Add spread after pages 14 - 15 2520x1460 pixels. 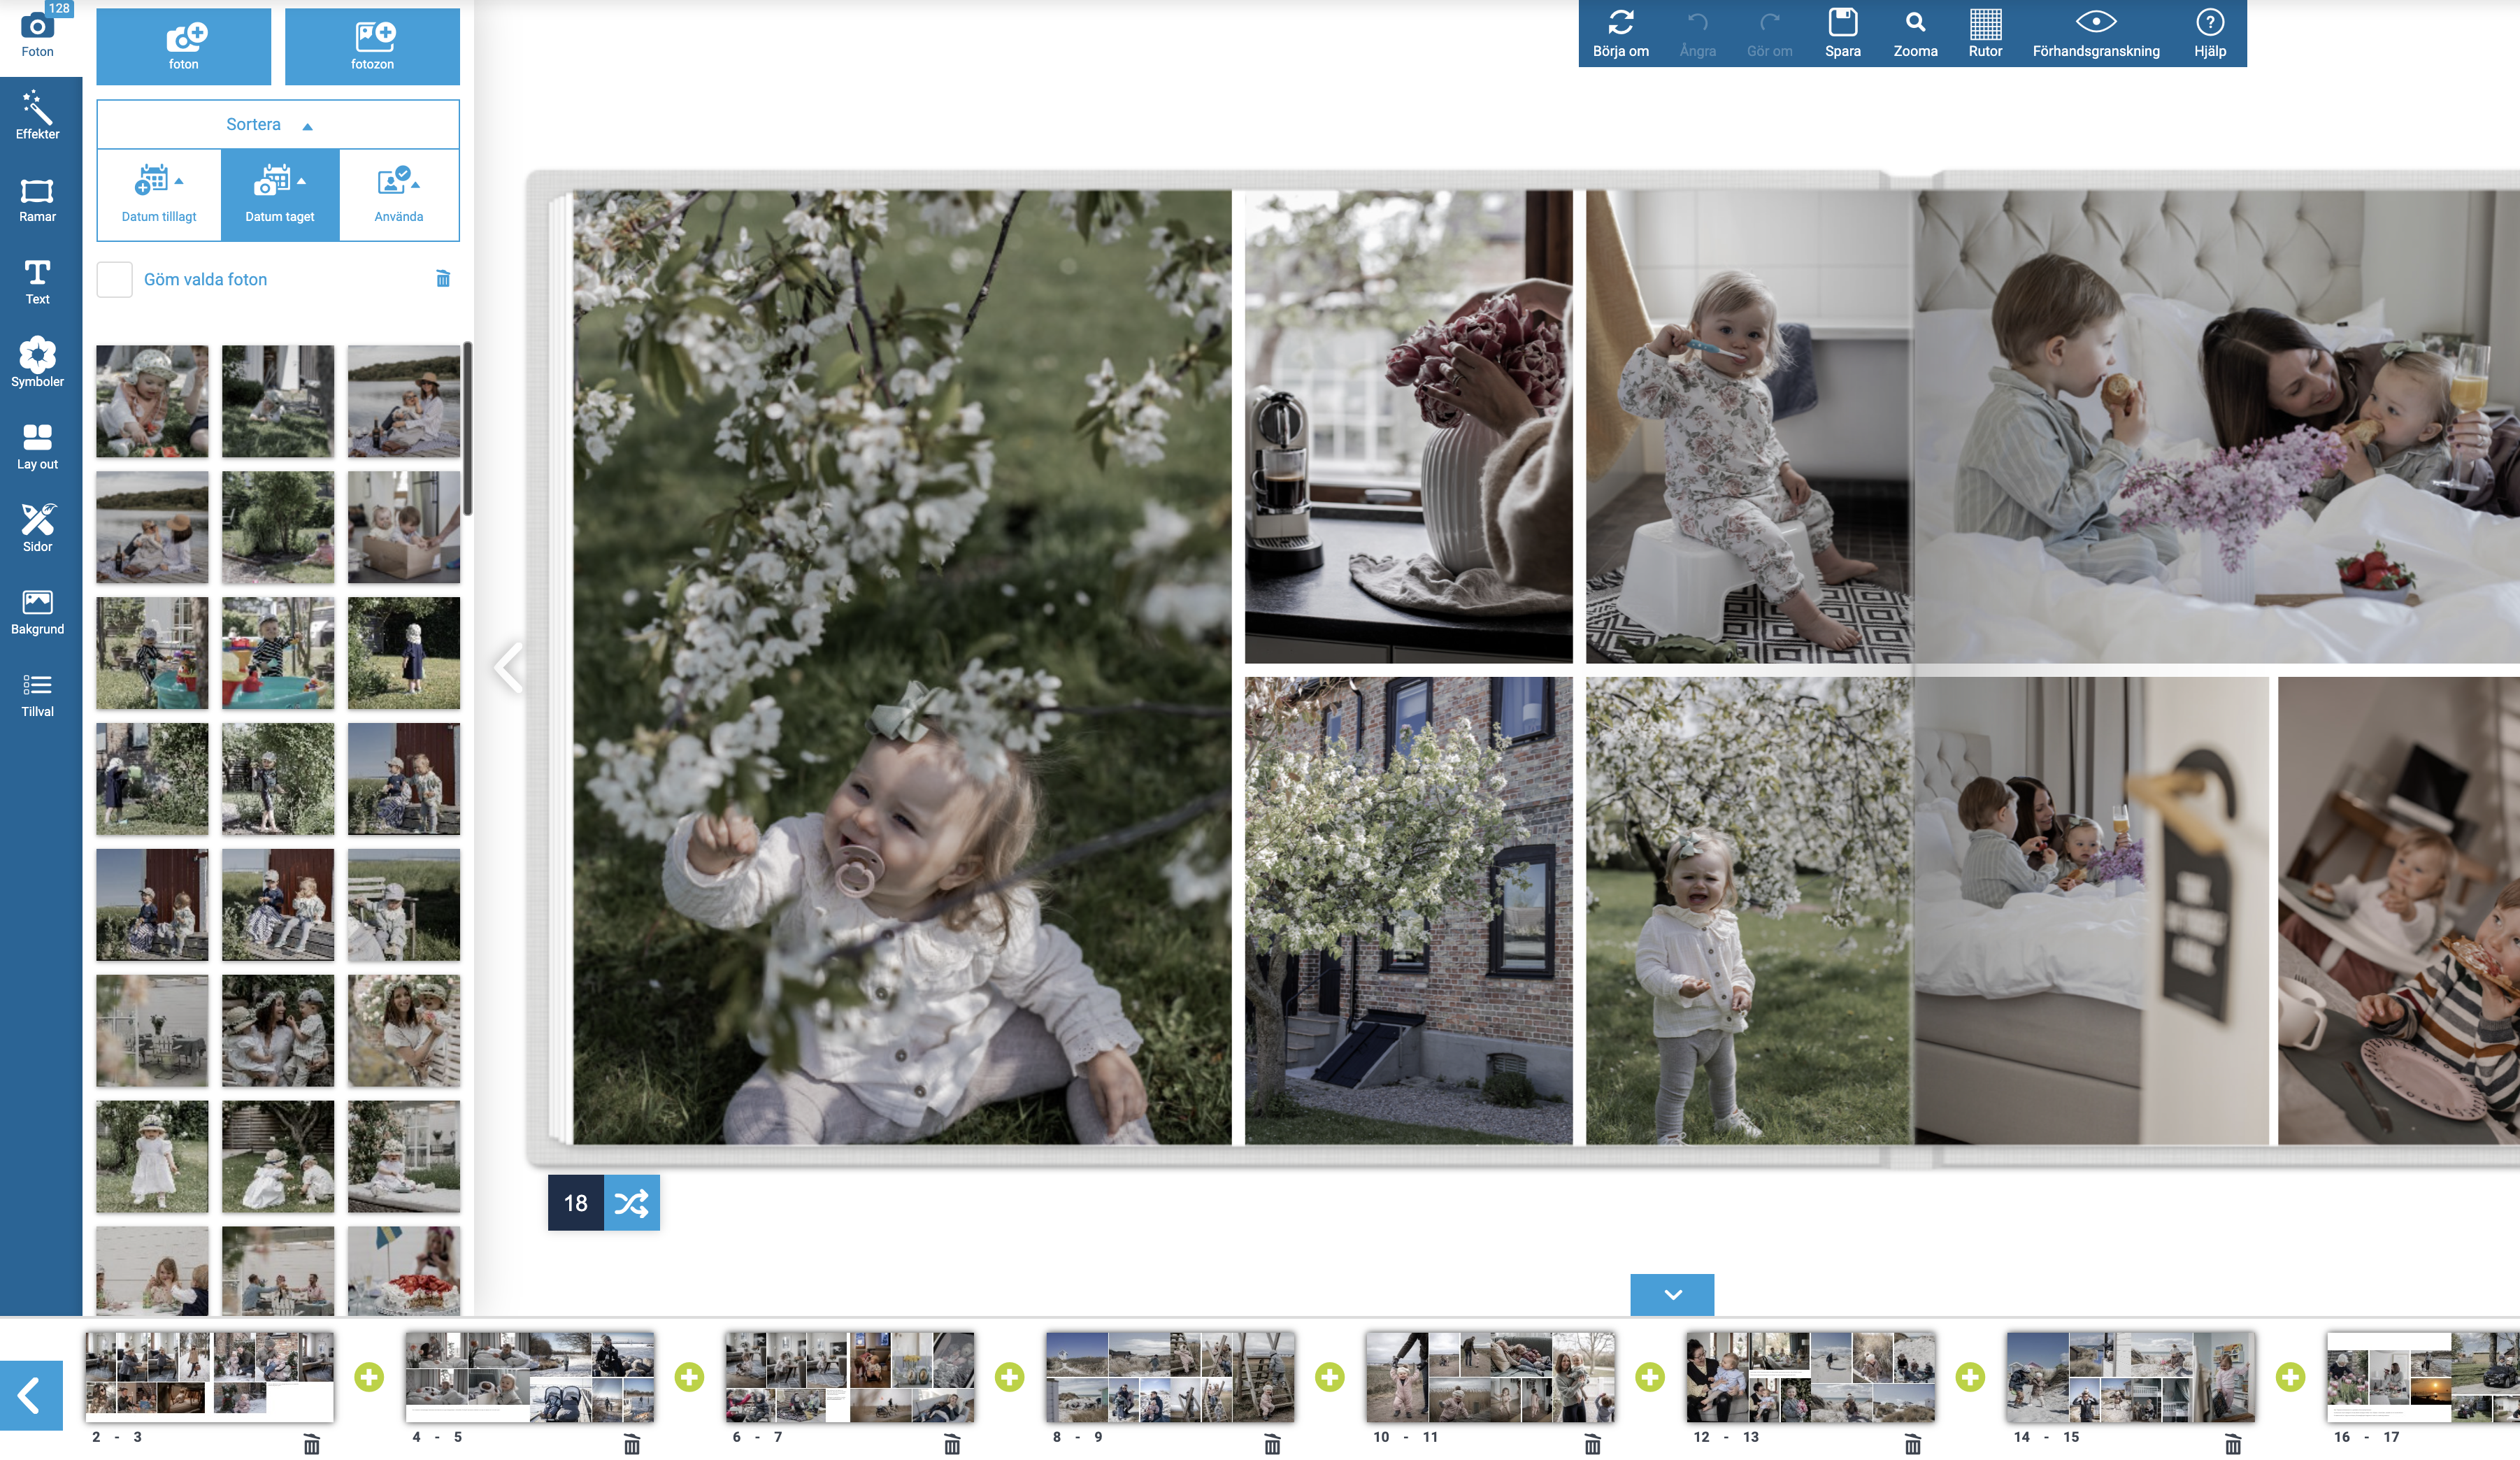(x=2290, y=1377)
